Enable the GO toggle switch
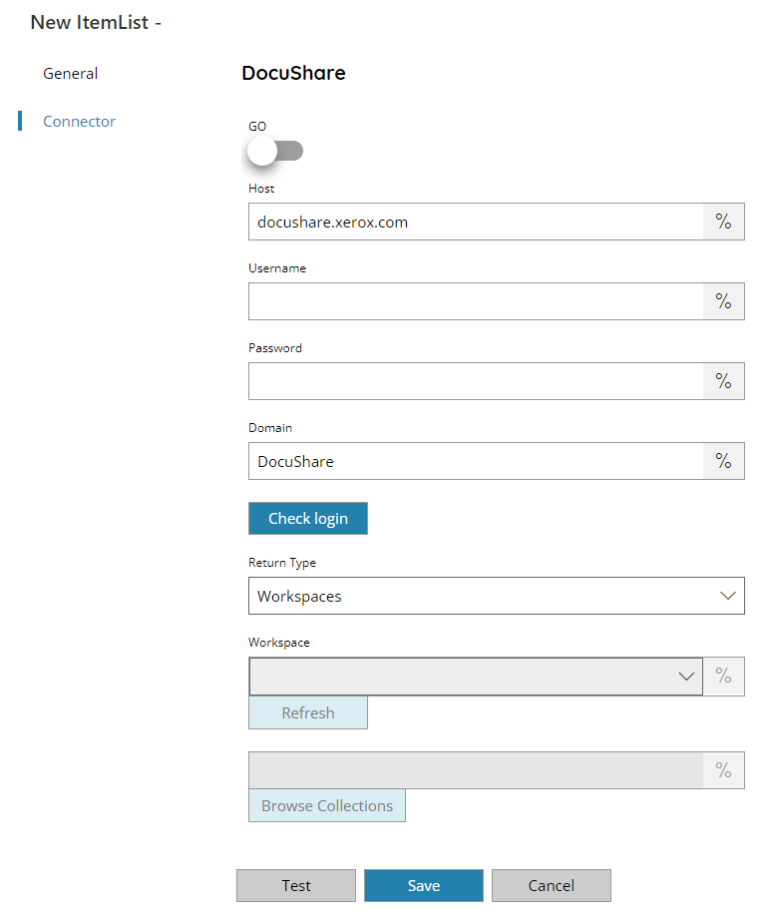This screenshot has width=768, height=922. 266,150
